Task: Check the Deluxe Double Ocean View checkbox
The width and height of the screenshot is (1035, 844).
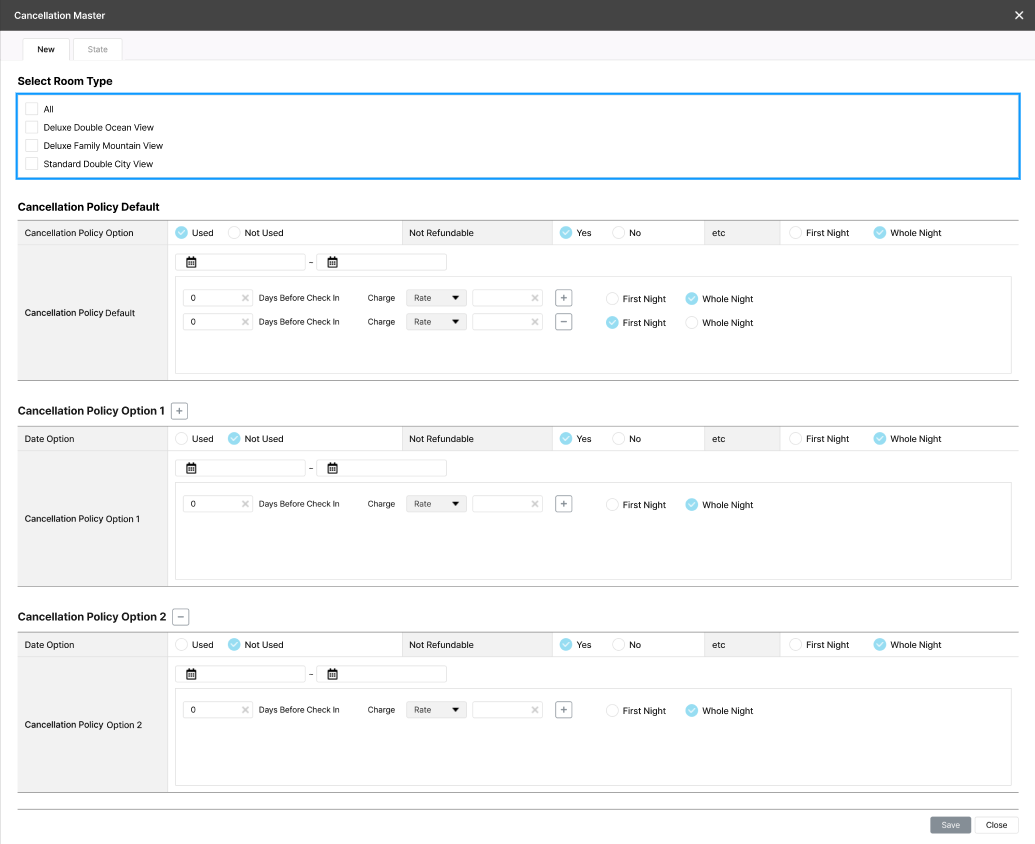Action: (x=32, y=127)
